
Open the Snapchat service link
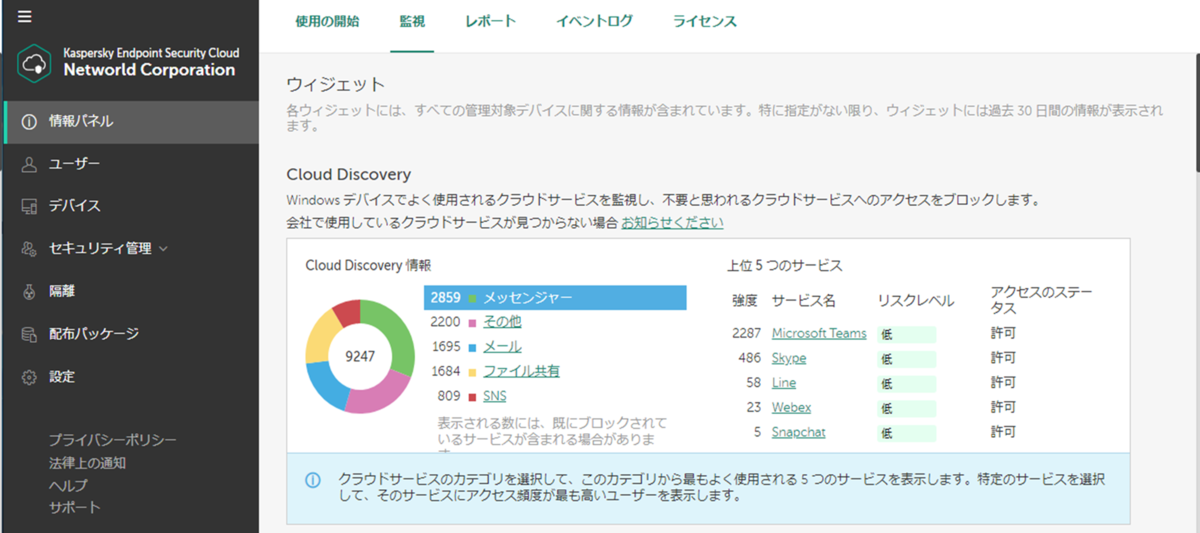[x=798, y=432]
